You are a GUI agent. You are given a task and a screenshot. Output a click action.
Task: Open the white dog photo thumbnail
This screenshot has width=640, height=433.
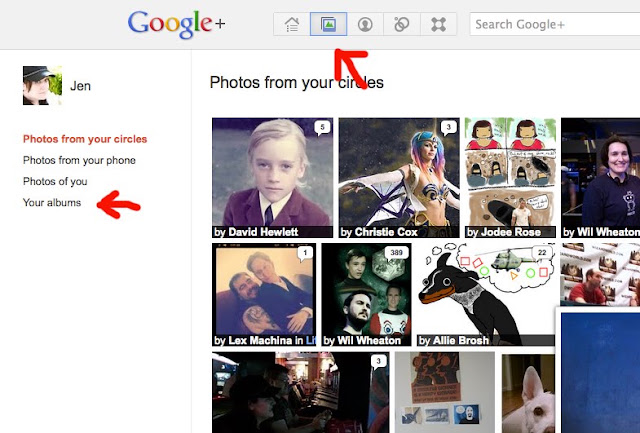[528, 393]
